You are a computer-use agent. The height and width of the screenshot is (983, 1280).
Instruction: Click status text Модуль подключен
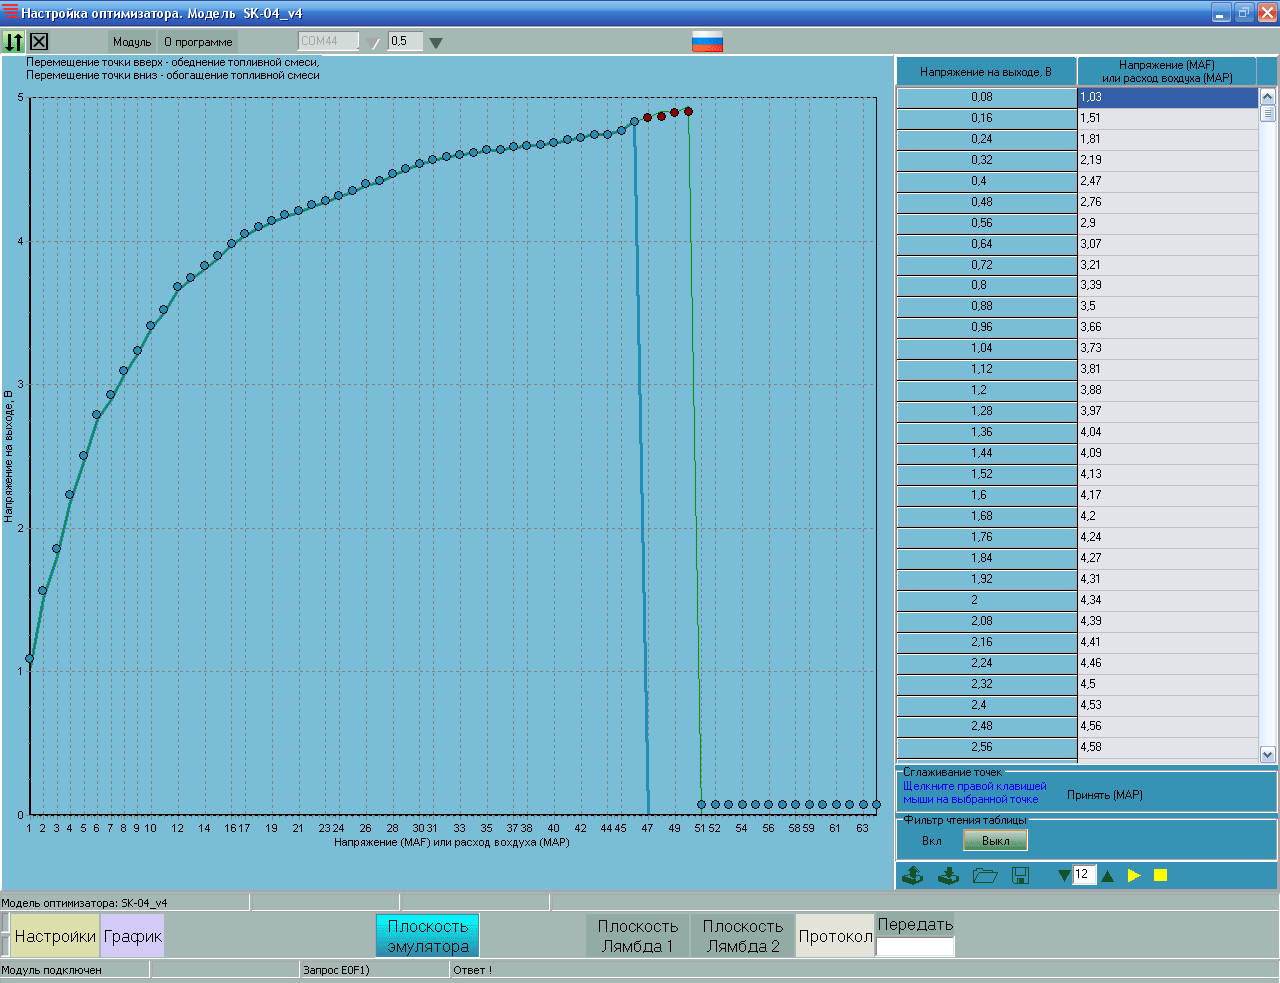[x=51, y=970]
